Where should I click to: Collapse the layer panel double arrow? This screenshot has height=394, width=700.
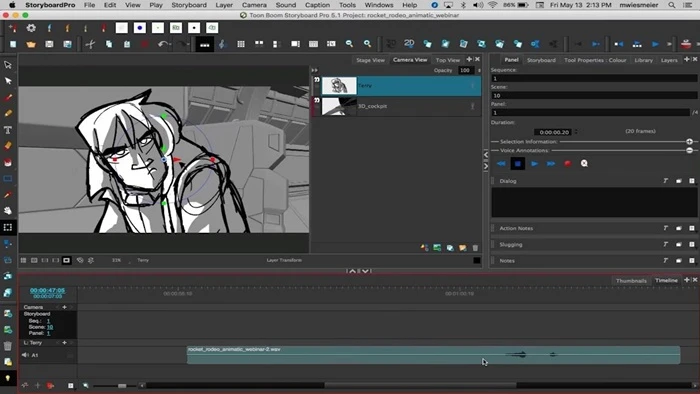click(314, 70)
